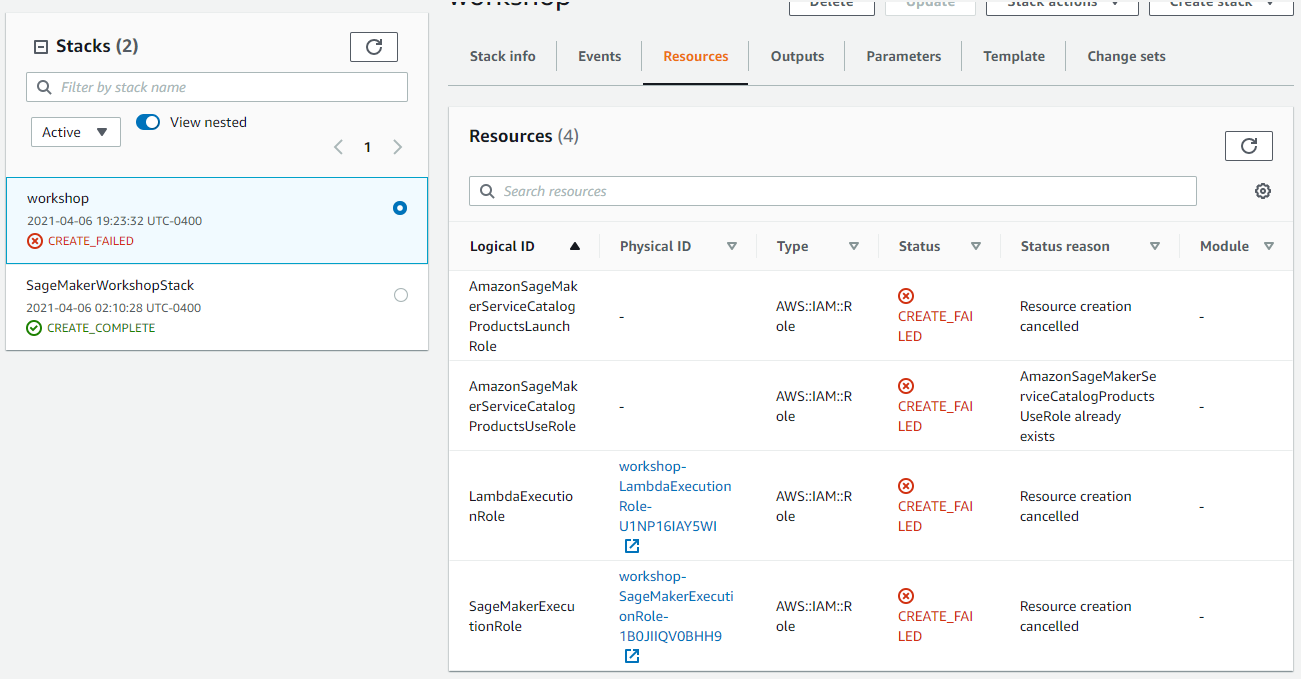Refresh the Stacks list
Screen dimensions: 1301x679
(373, 46)
